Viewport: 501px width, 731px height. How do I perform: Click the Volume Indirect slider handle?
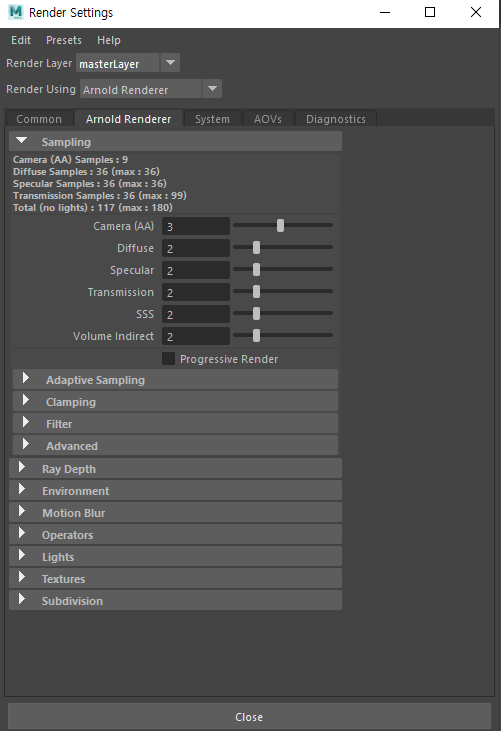256,335
